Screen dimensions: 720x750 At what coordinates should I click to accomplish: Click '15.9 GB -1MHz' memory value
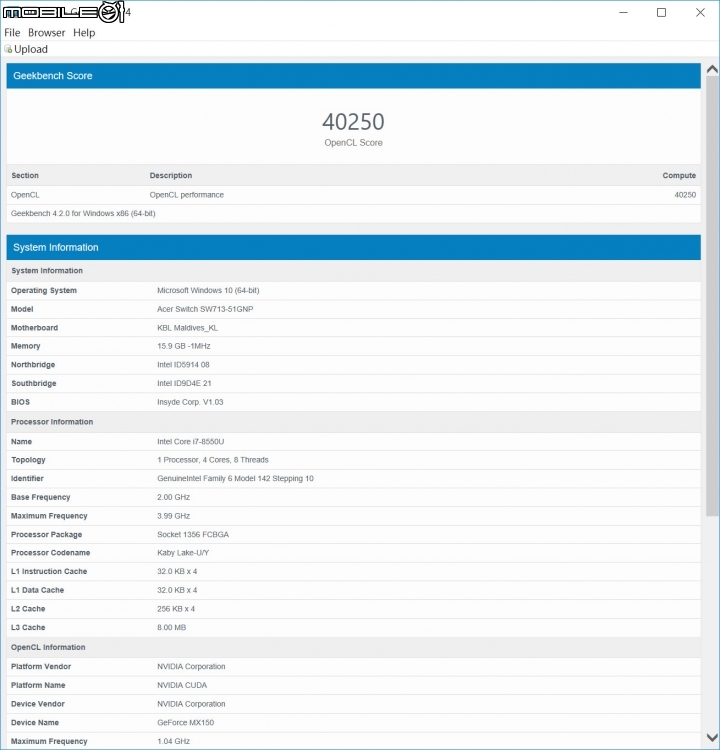(184, 346)
